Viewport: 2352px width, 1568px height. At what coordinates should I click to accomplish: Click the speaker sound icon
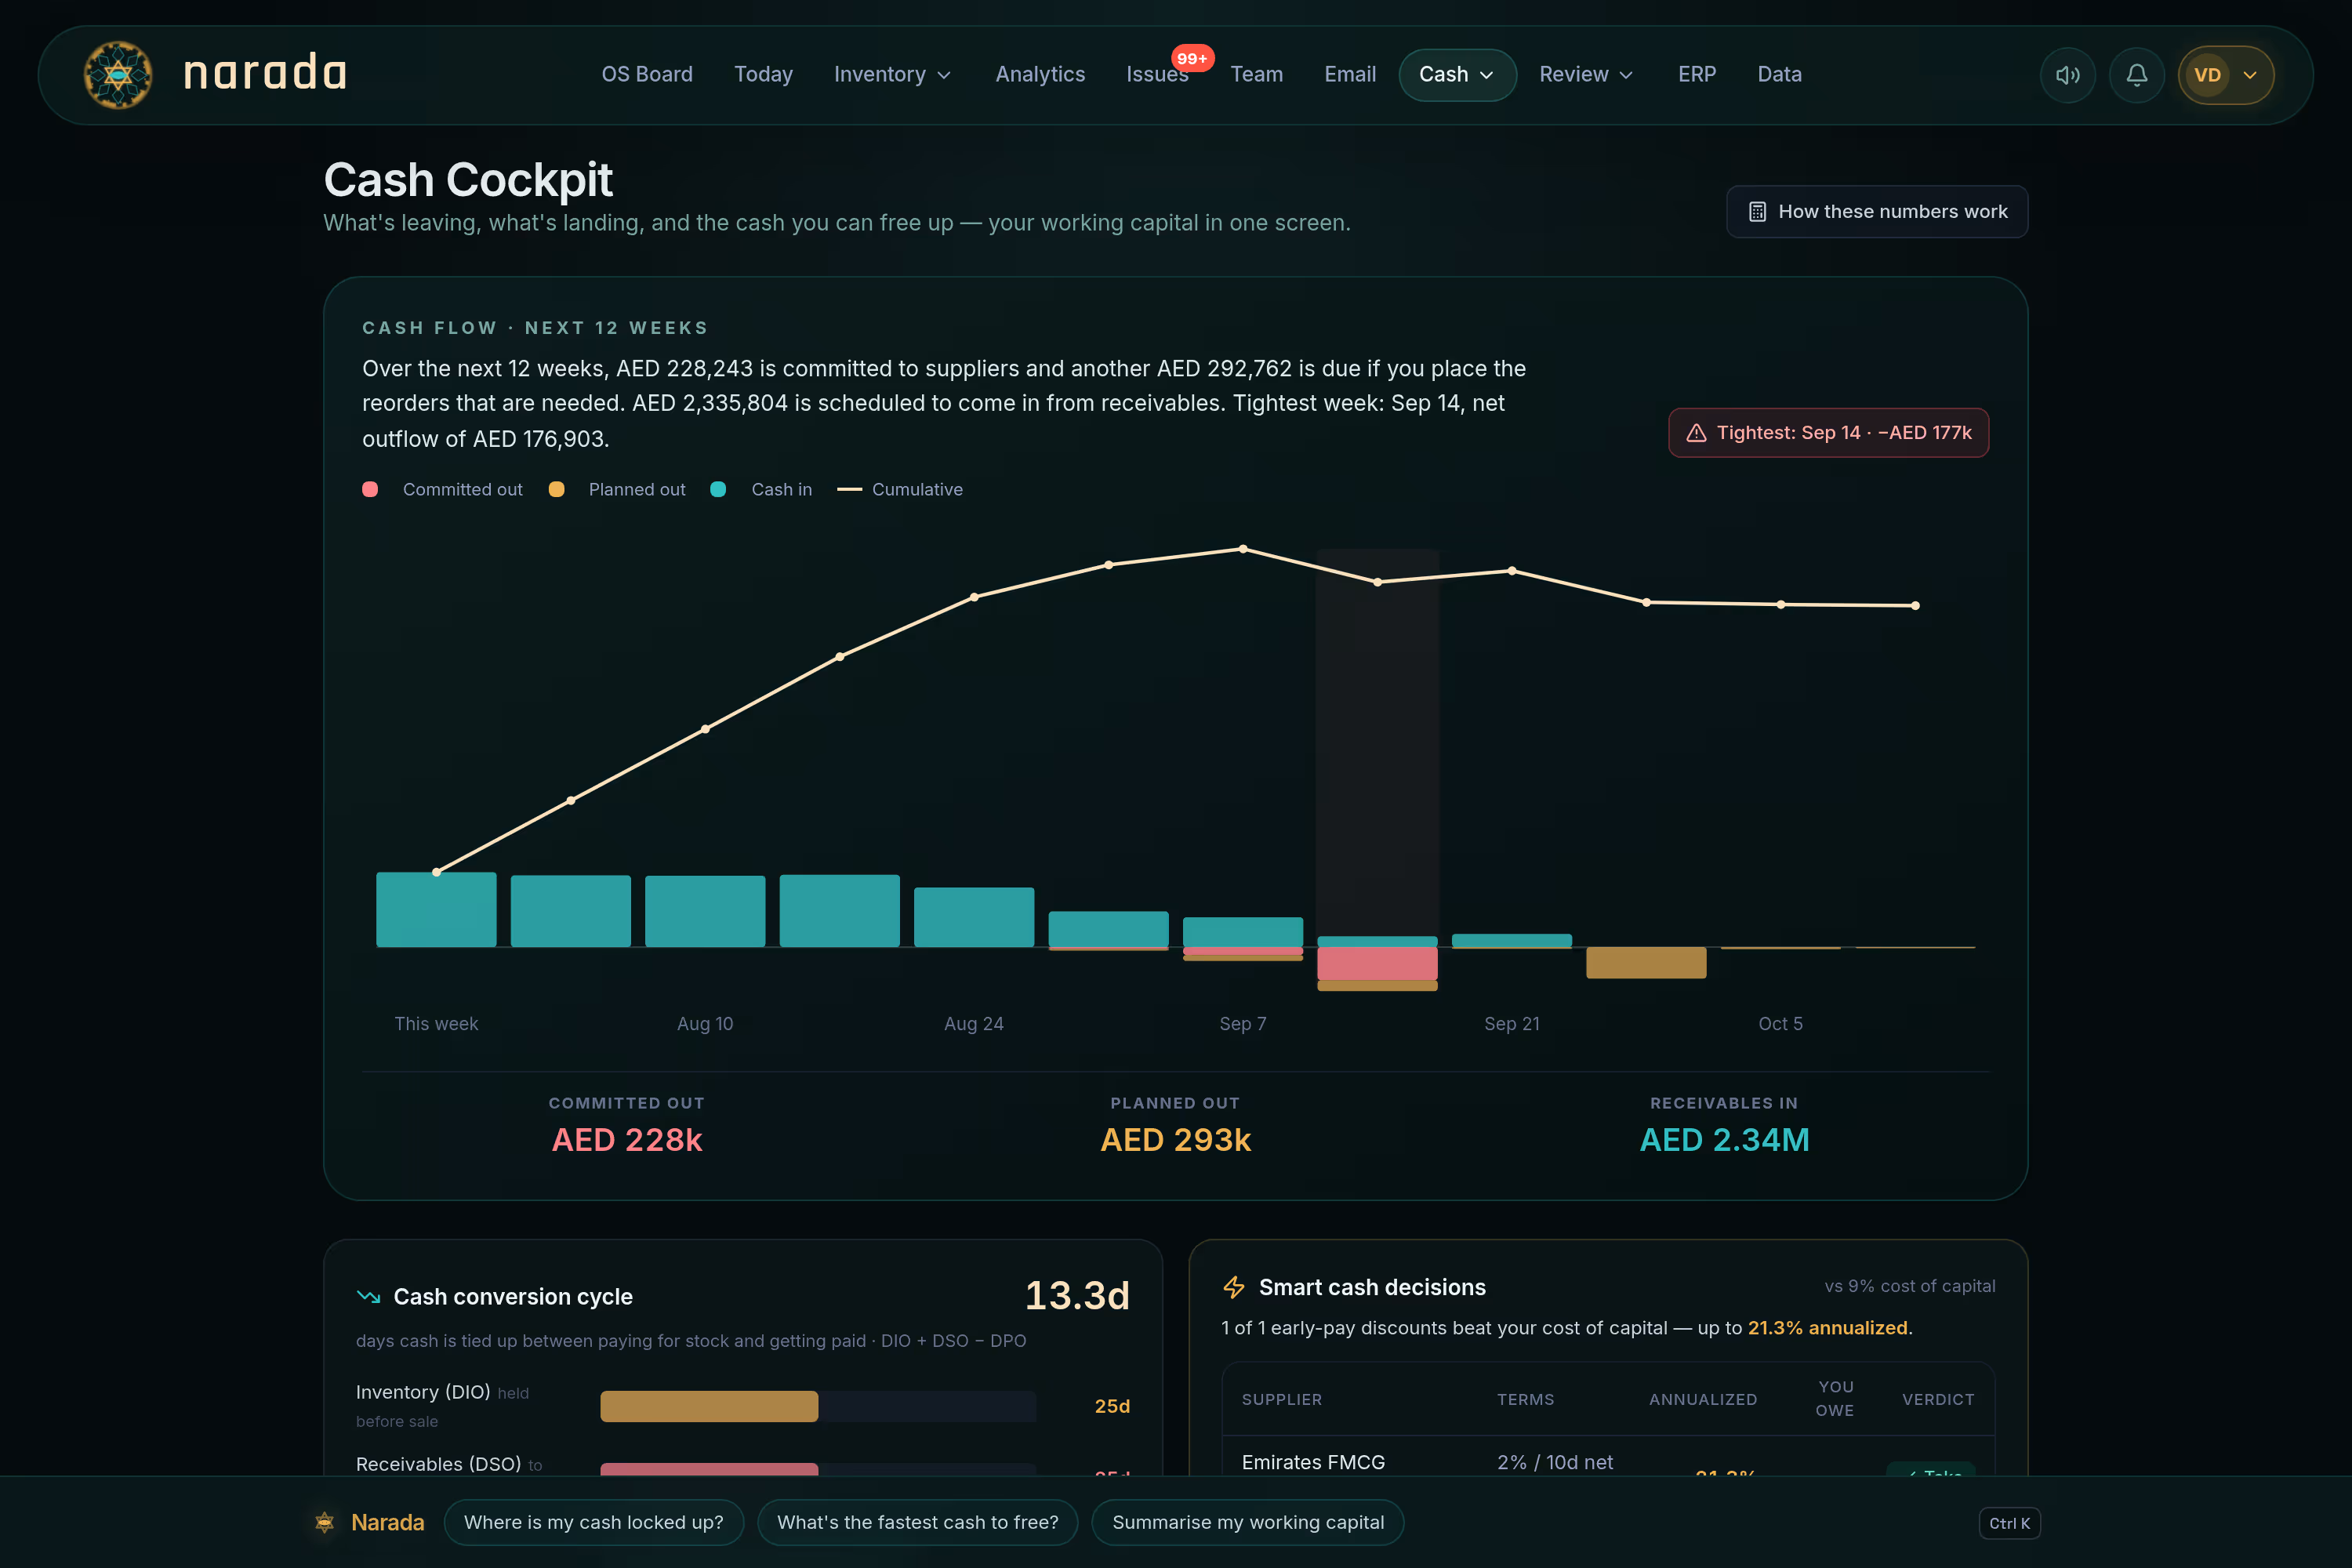coord(2067,75)
